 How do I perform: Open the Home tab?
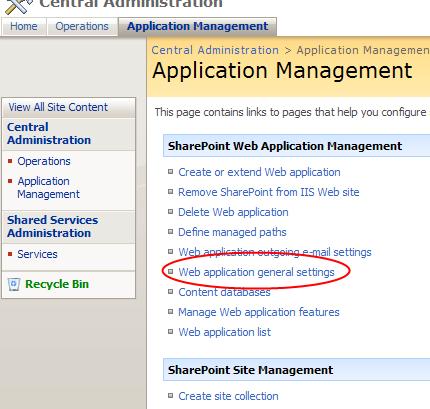click(24, 26)
